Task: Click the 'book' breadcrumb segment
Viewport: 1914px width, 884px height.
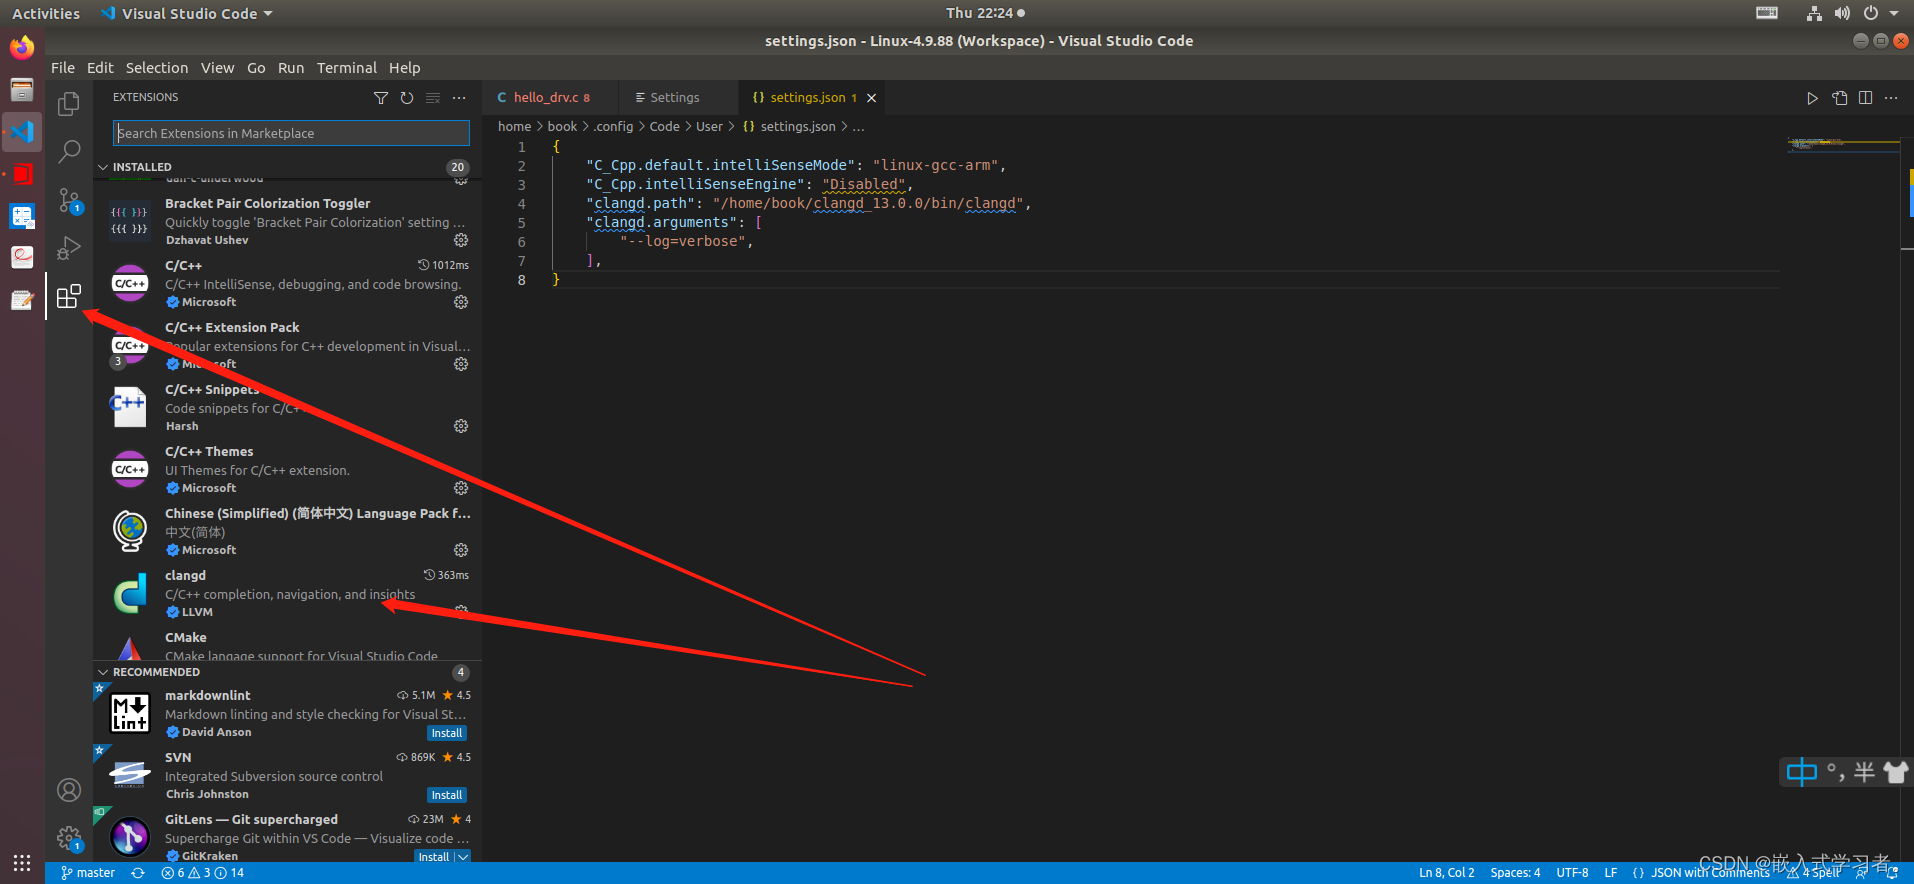Action: 562,127
